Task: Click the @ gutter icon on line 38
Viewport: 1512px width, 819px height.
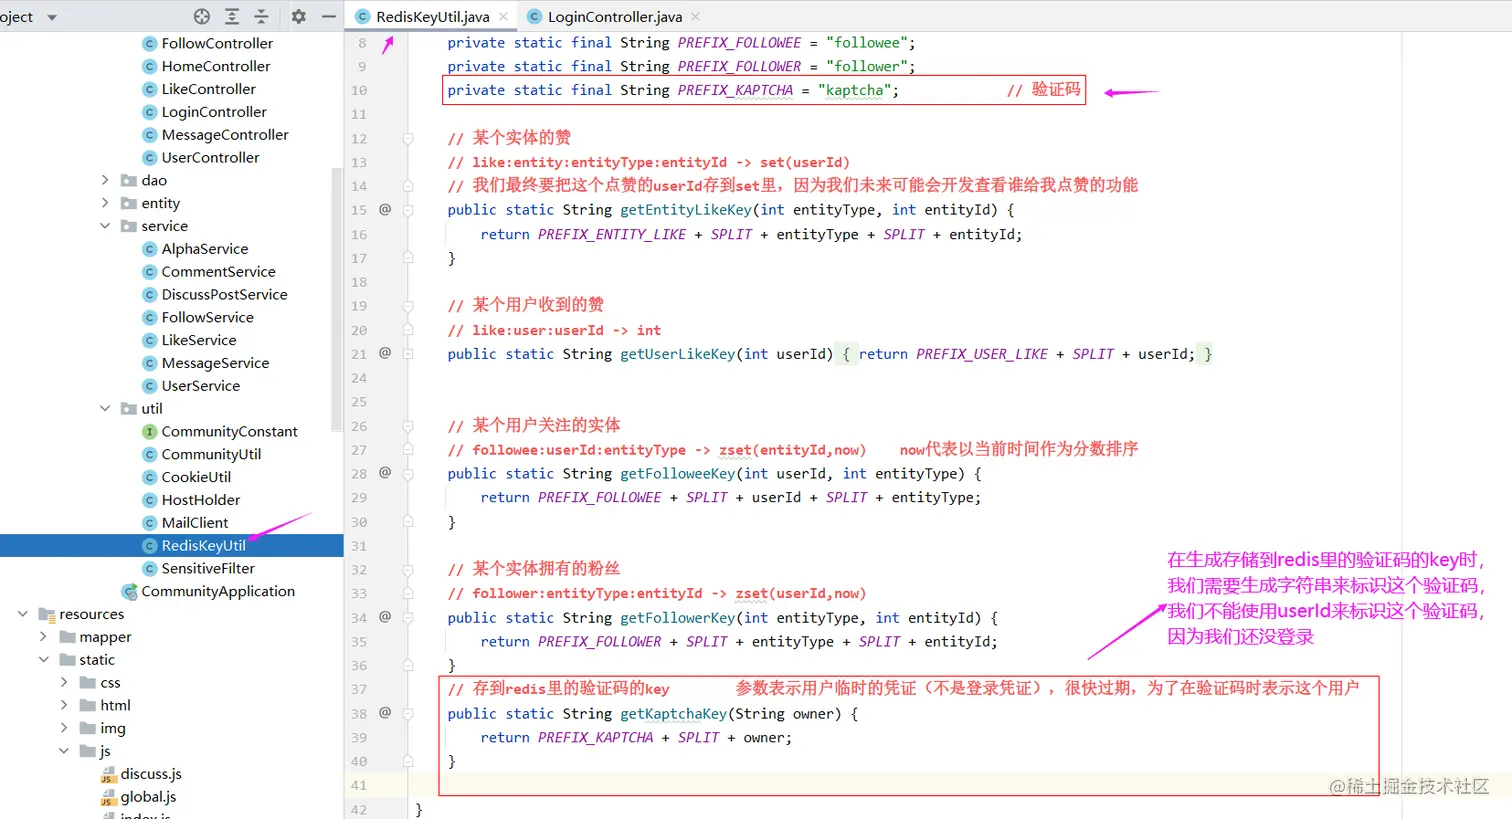Action: [x=385, y=713]
